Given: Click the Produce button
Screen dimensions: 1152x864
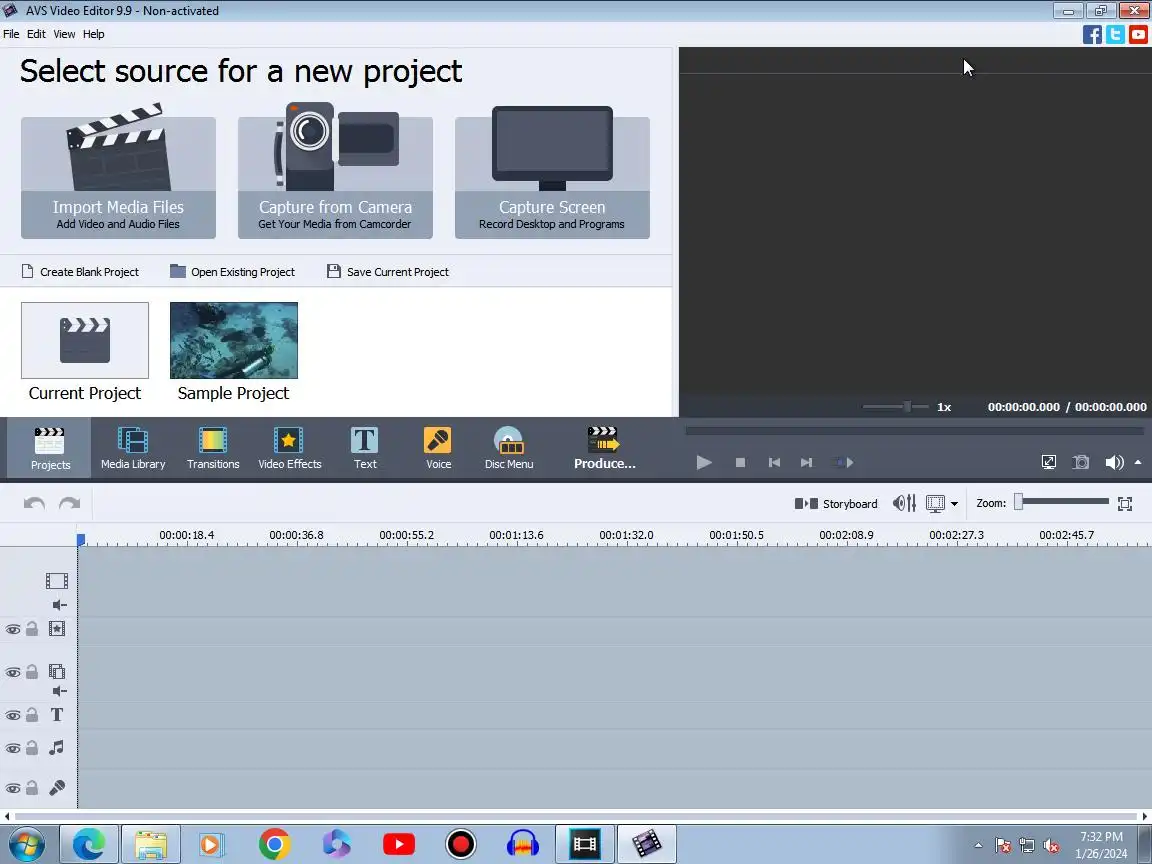Looking at the screenshot, I should (605, 448).
